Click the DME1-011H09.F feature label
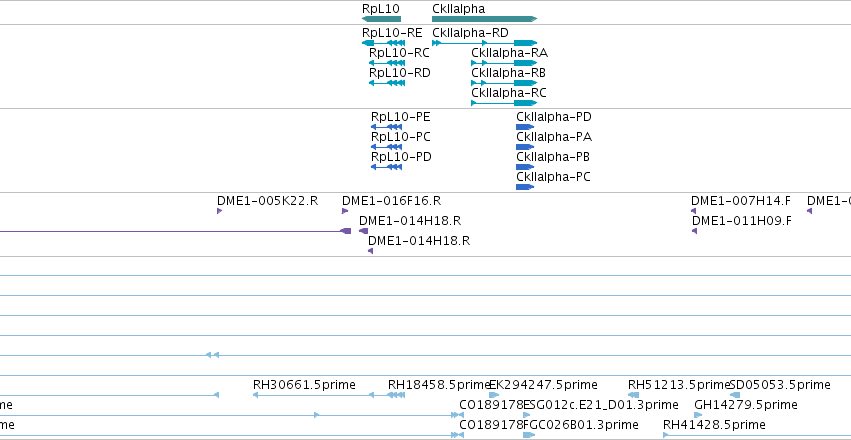 [741, 221]
